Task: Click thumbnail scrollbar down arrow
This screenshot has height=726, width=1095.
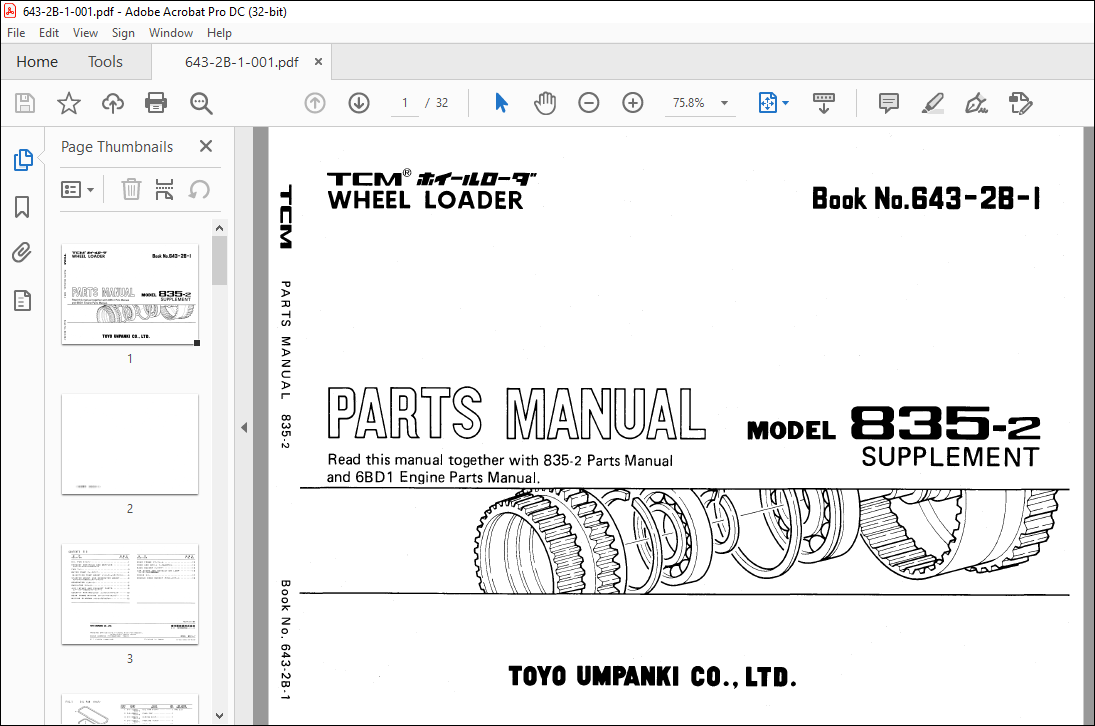Action: [219, 716]
